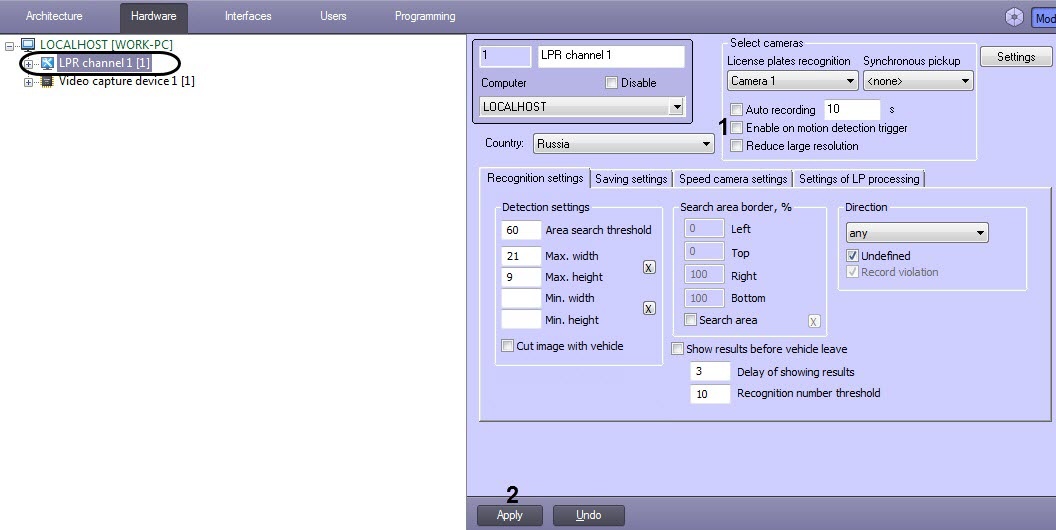This screenshot has width=1056, height=530.
Task: Click the X button beside Max. width
Action: pos(649,267)
